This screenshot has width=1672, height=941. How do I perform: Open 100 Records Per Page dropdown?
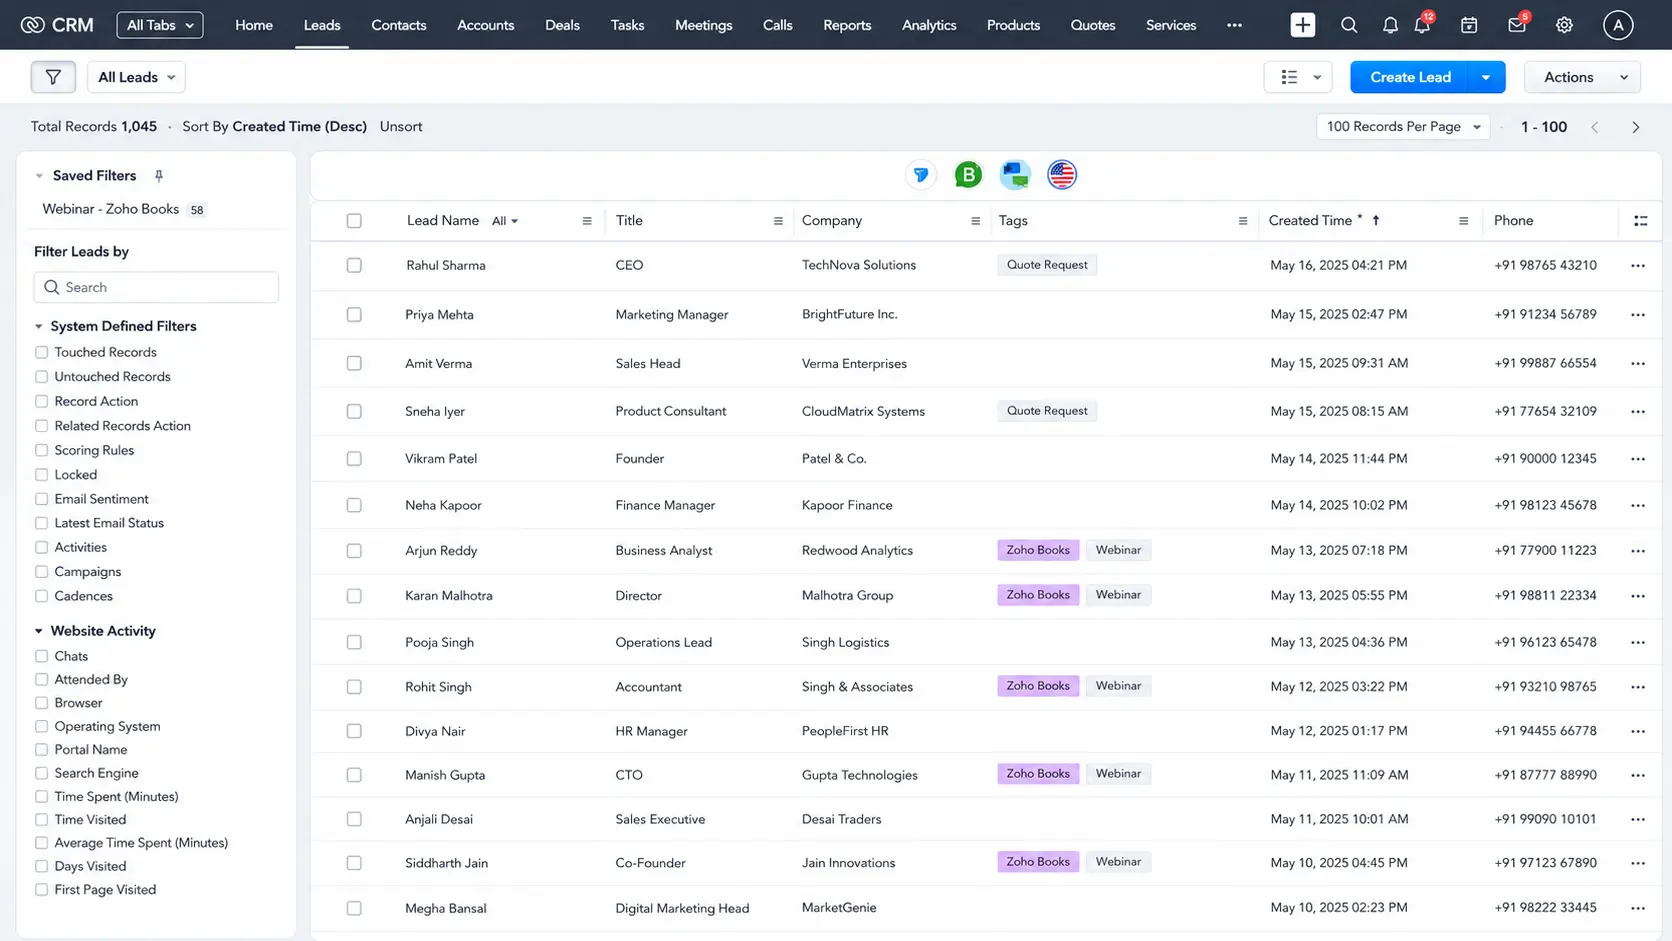coord(1403,127)
